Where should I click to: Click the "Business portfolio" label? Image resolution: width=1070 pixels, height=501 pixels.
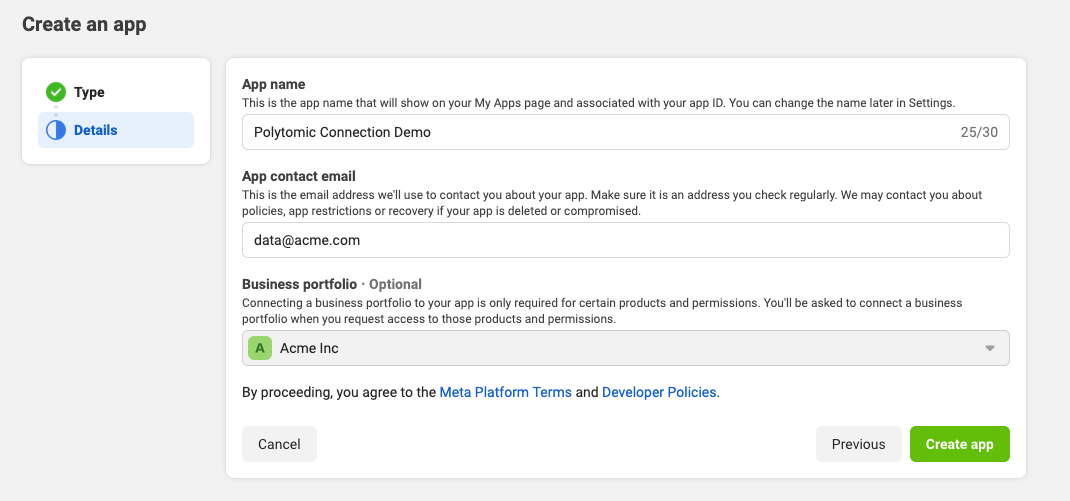pyautogui.click(x=299, y=284)
